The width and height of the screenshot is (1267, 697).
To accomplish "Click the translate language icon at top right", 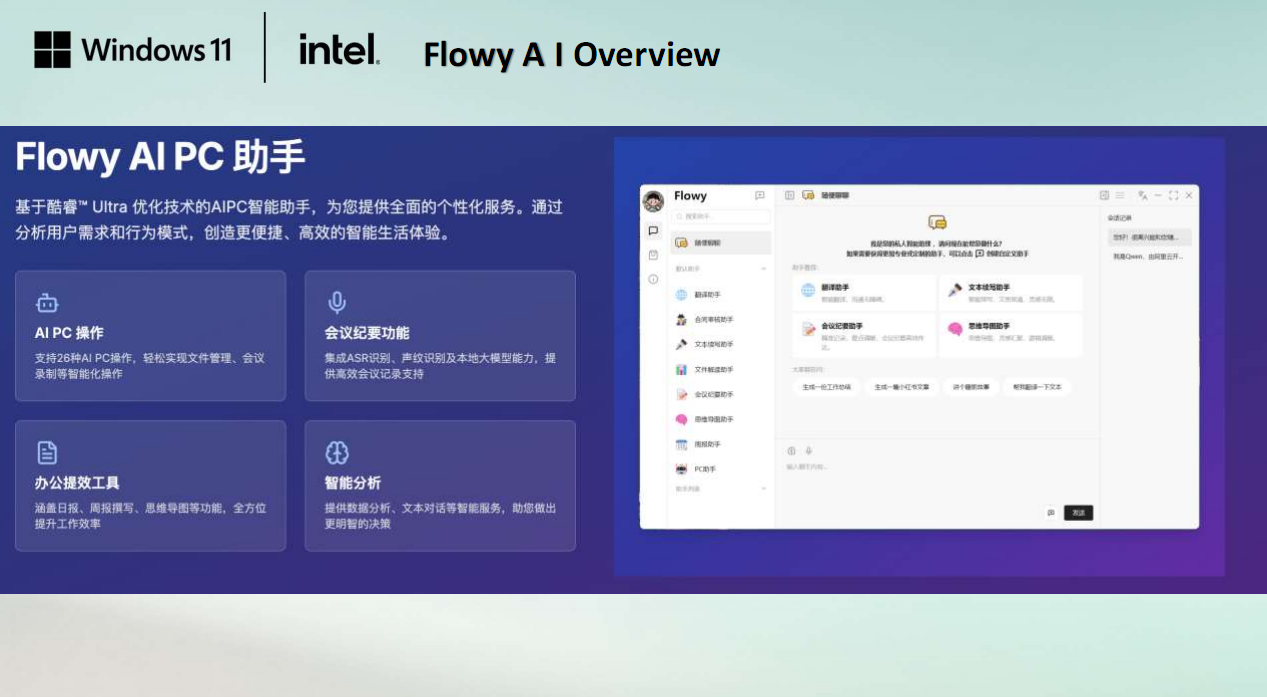I will [1143, 196].
